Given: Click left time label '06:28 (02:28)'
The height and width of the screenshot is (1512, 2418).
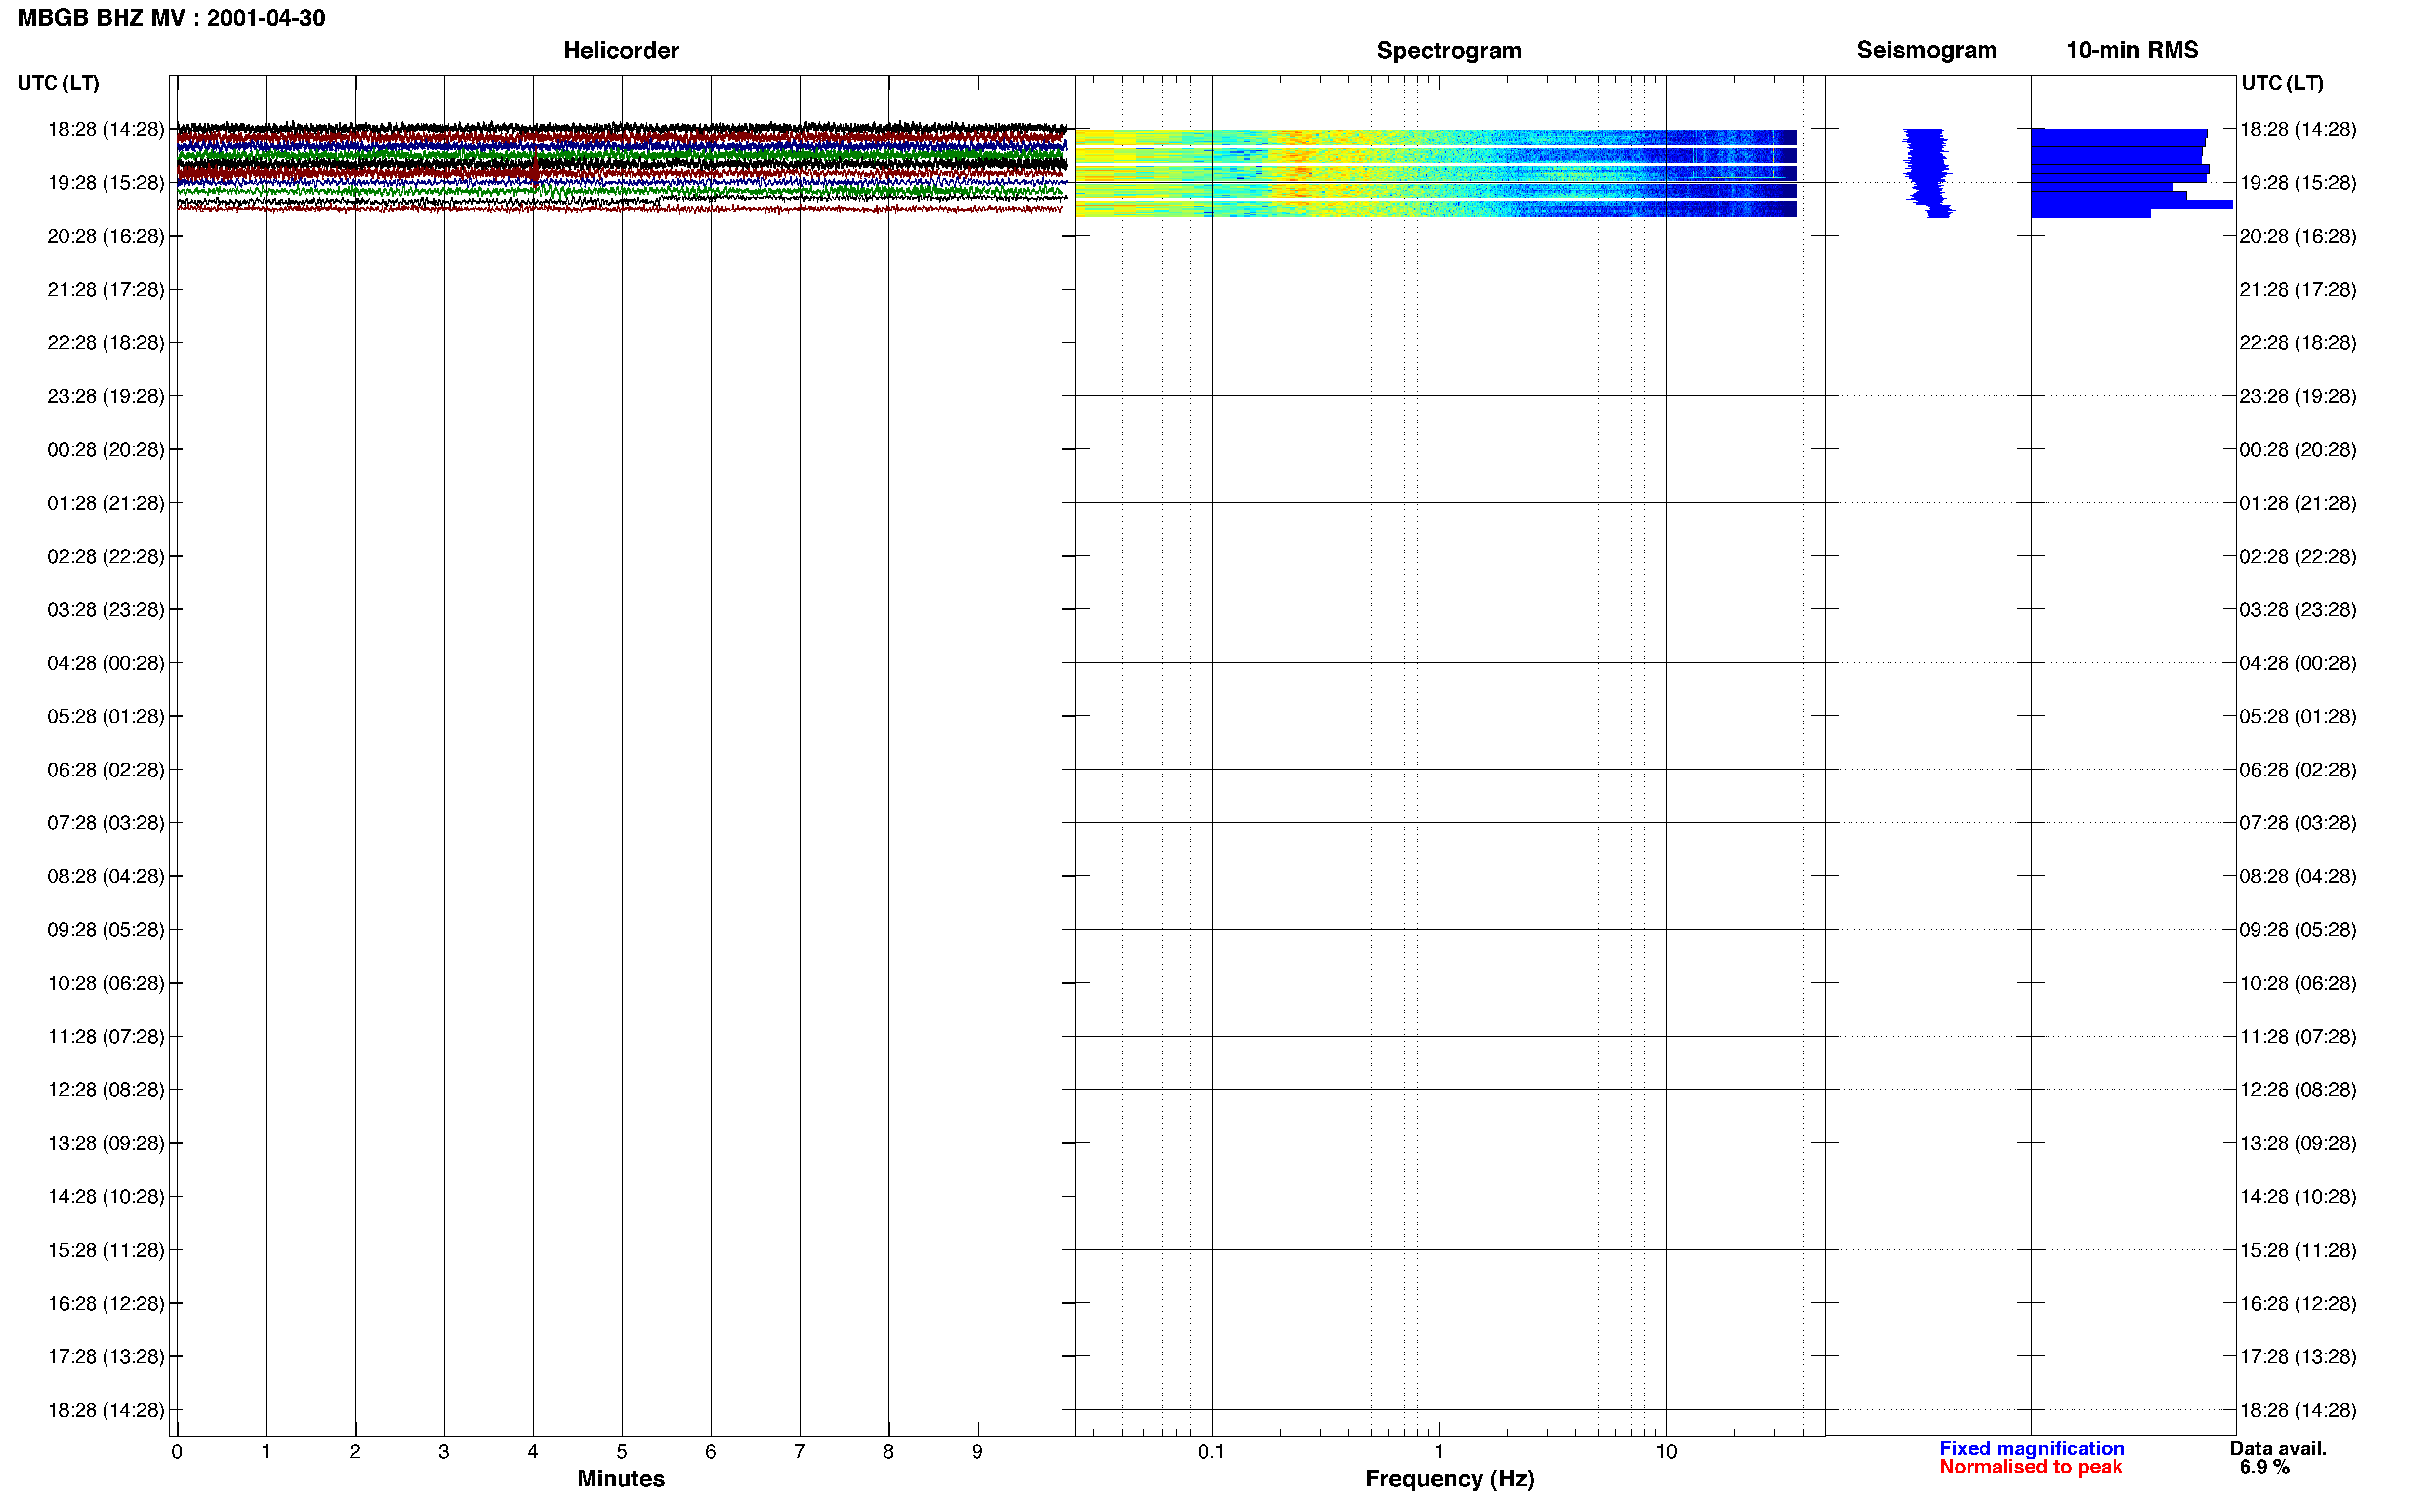Looking at the screenshot, I should tap(106, 770).
